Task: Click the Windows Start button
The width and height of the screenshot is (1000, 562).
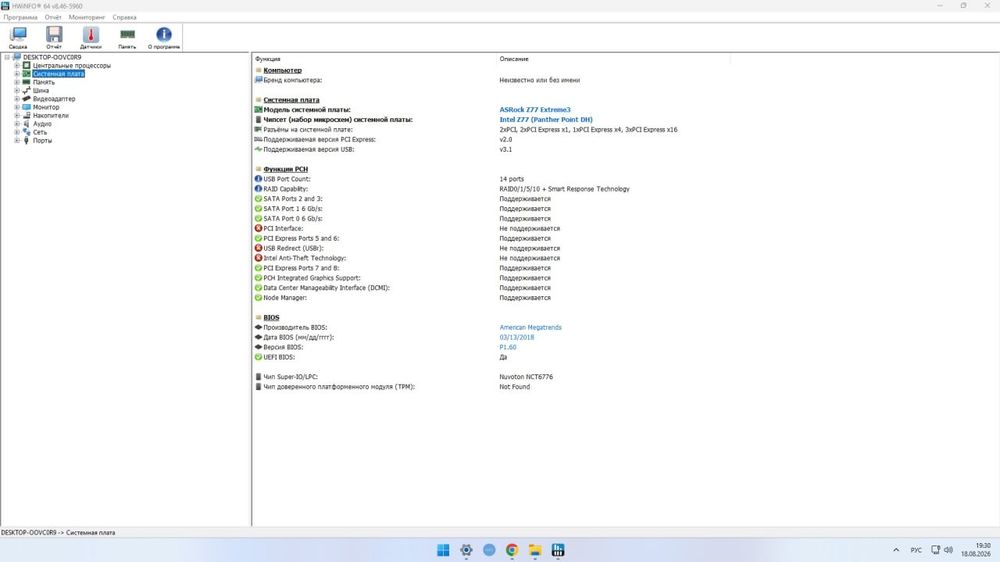Action: [x=443, y=550]
